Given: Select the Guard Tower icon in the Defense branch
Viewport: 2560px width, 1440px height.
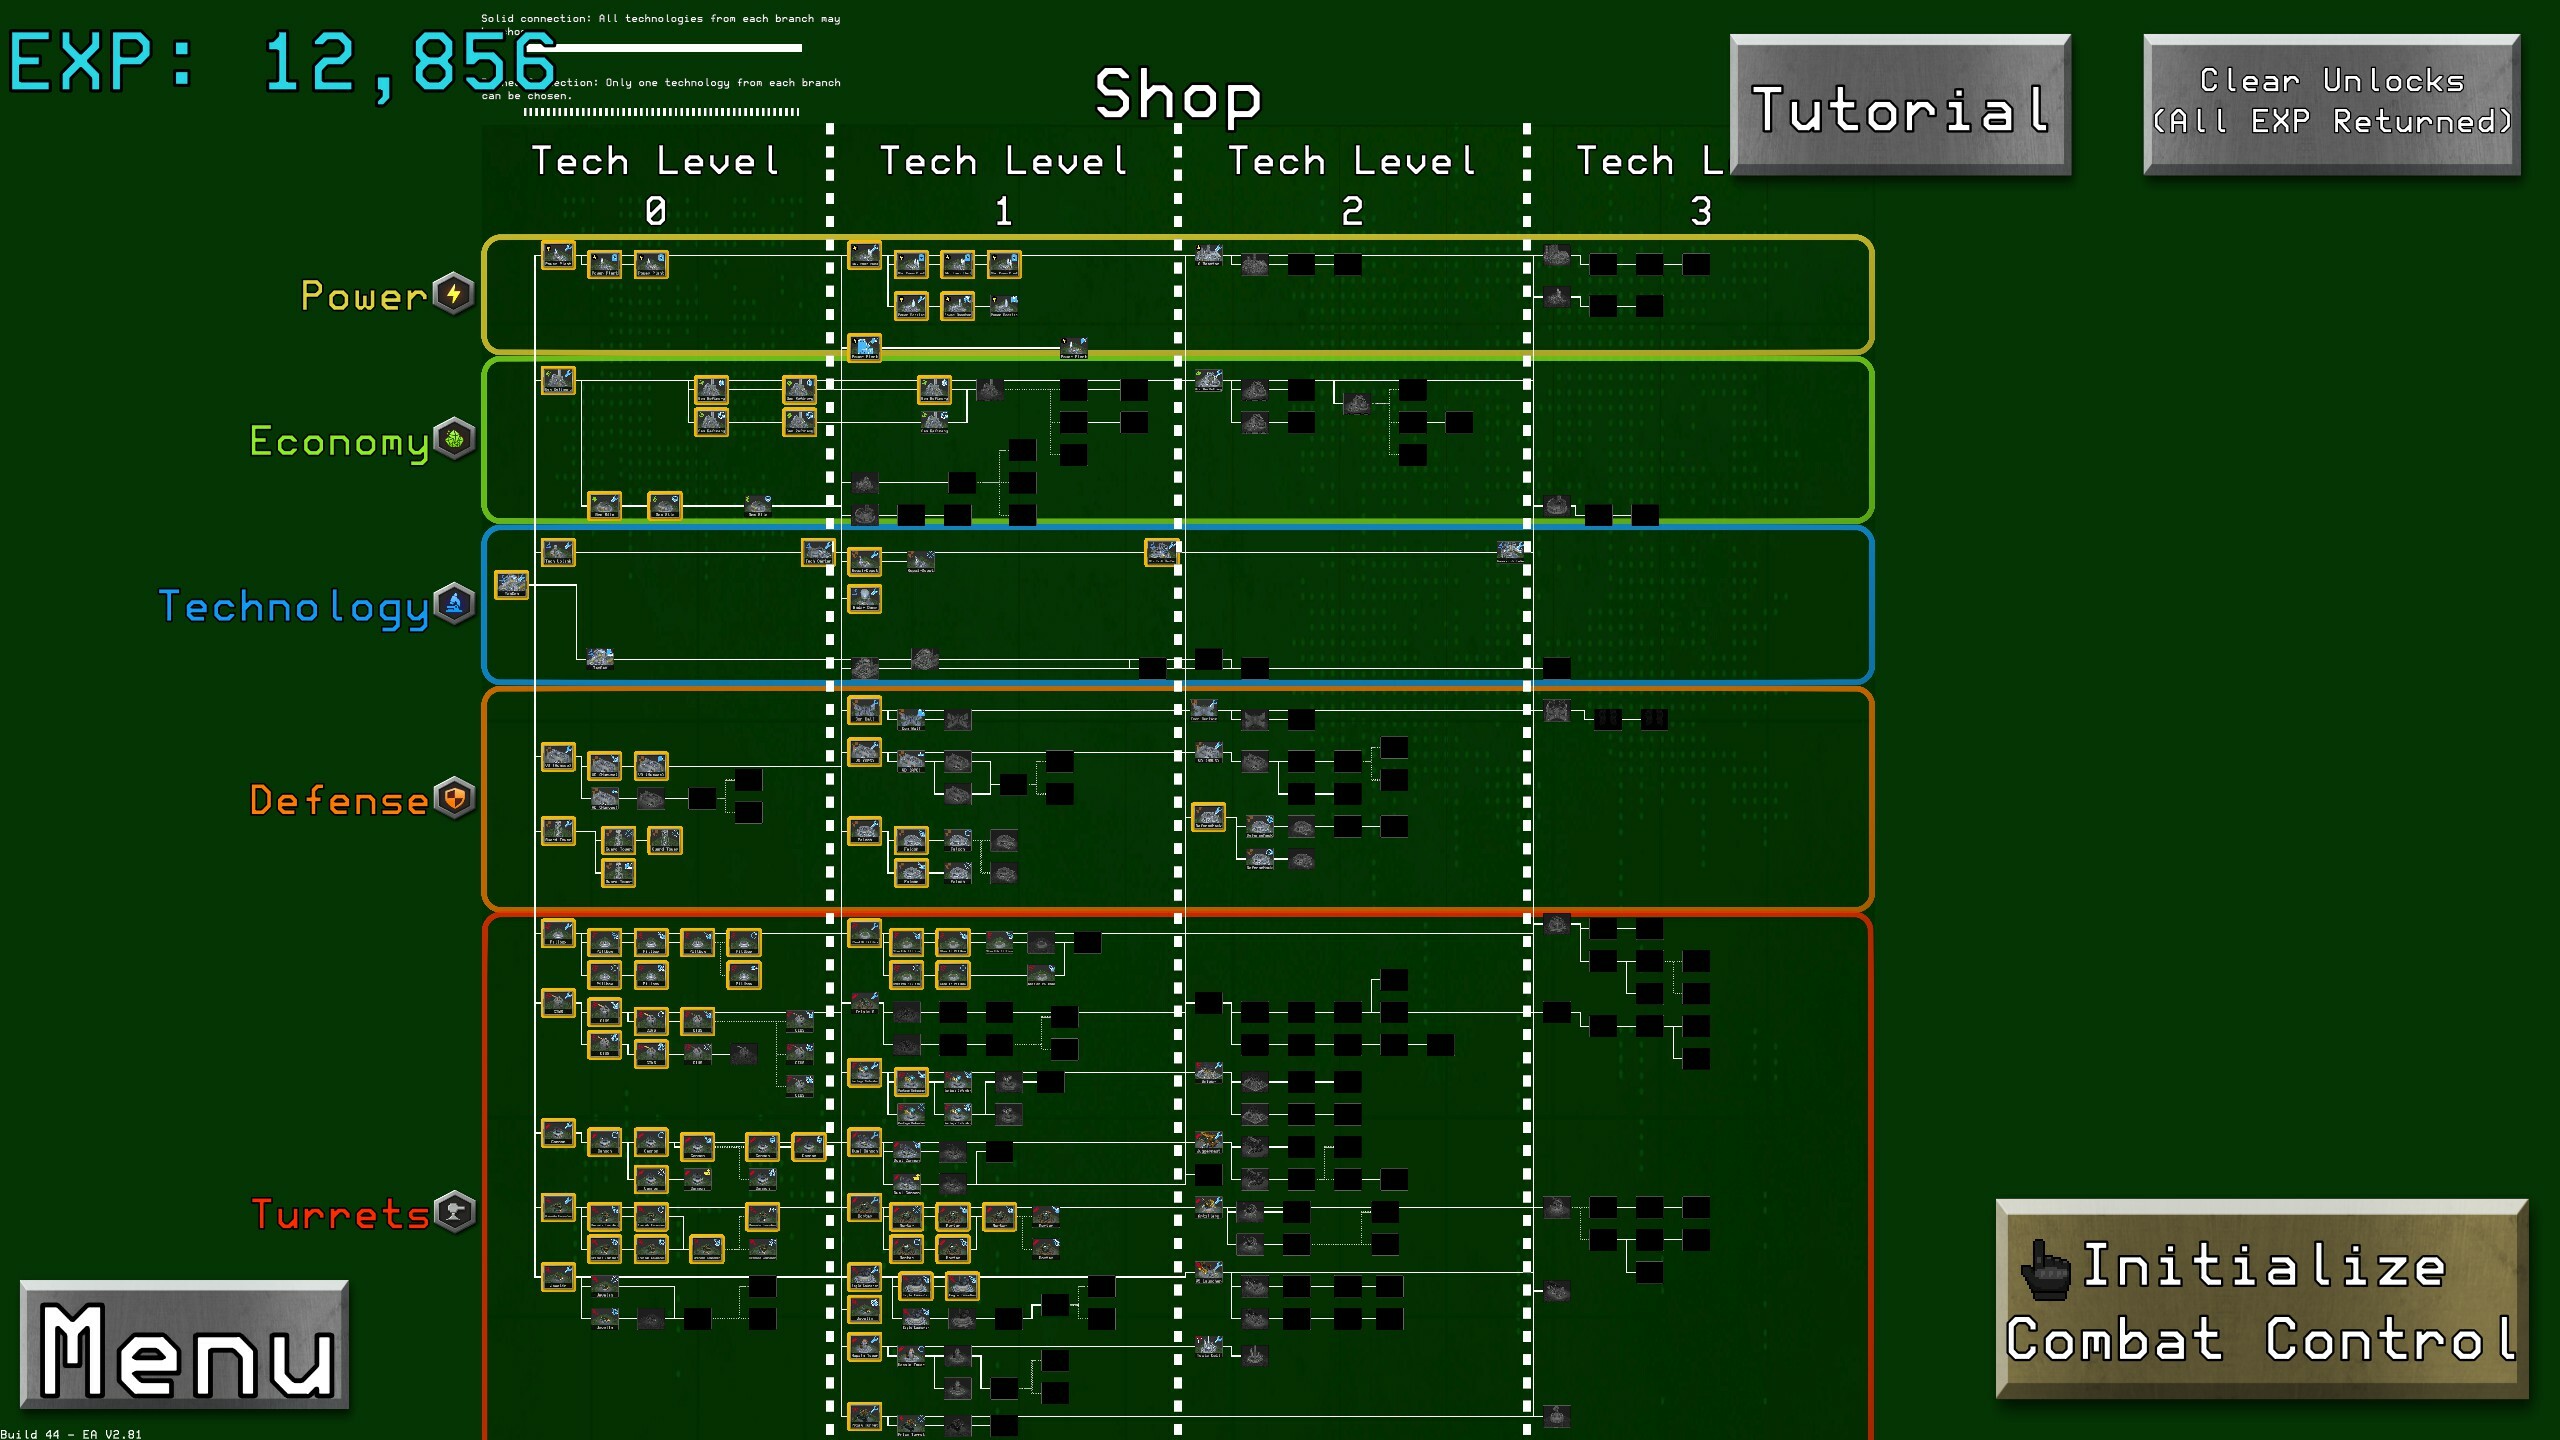Looking at the screenshot, I should pyautogui.click(x=663, y=842).
